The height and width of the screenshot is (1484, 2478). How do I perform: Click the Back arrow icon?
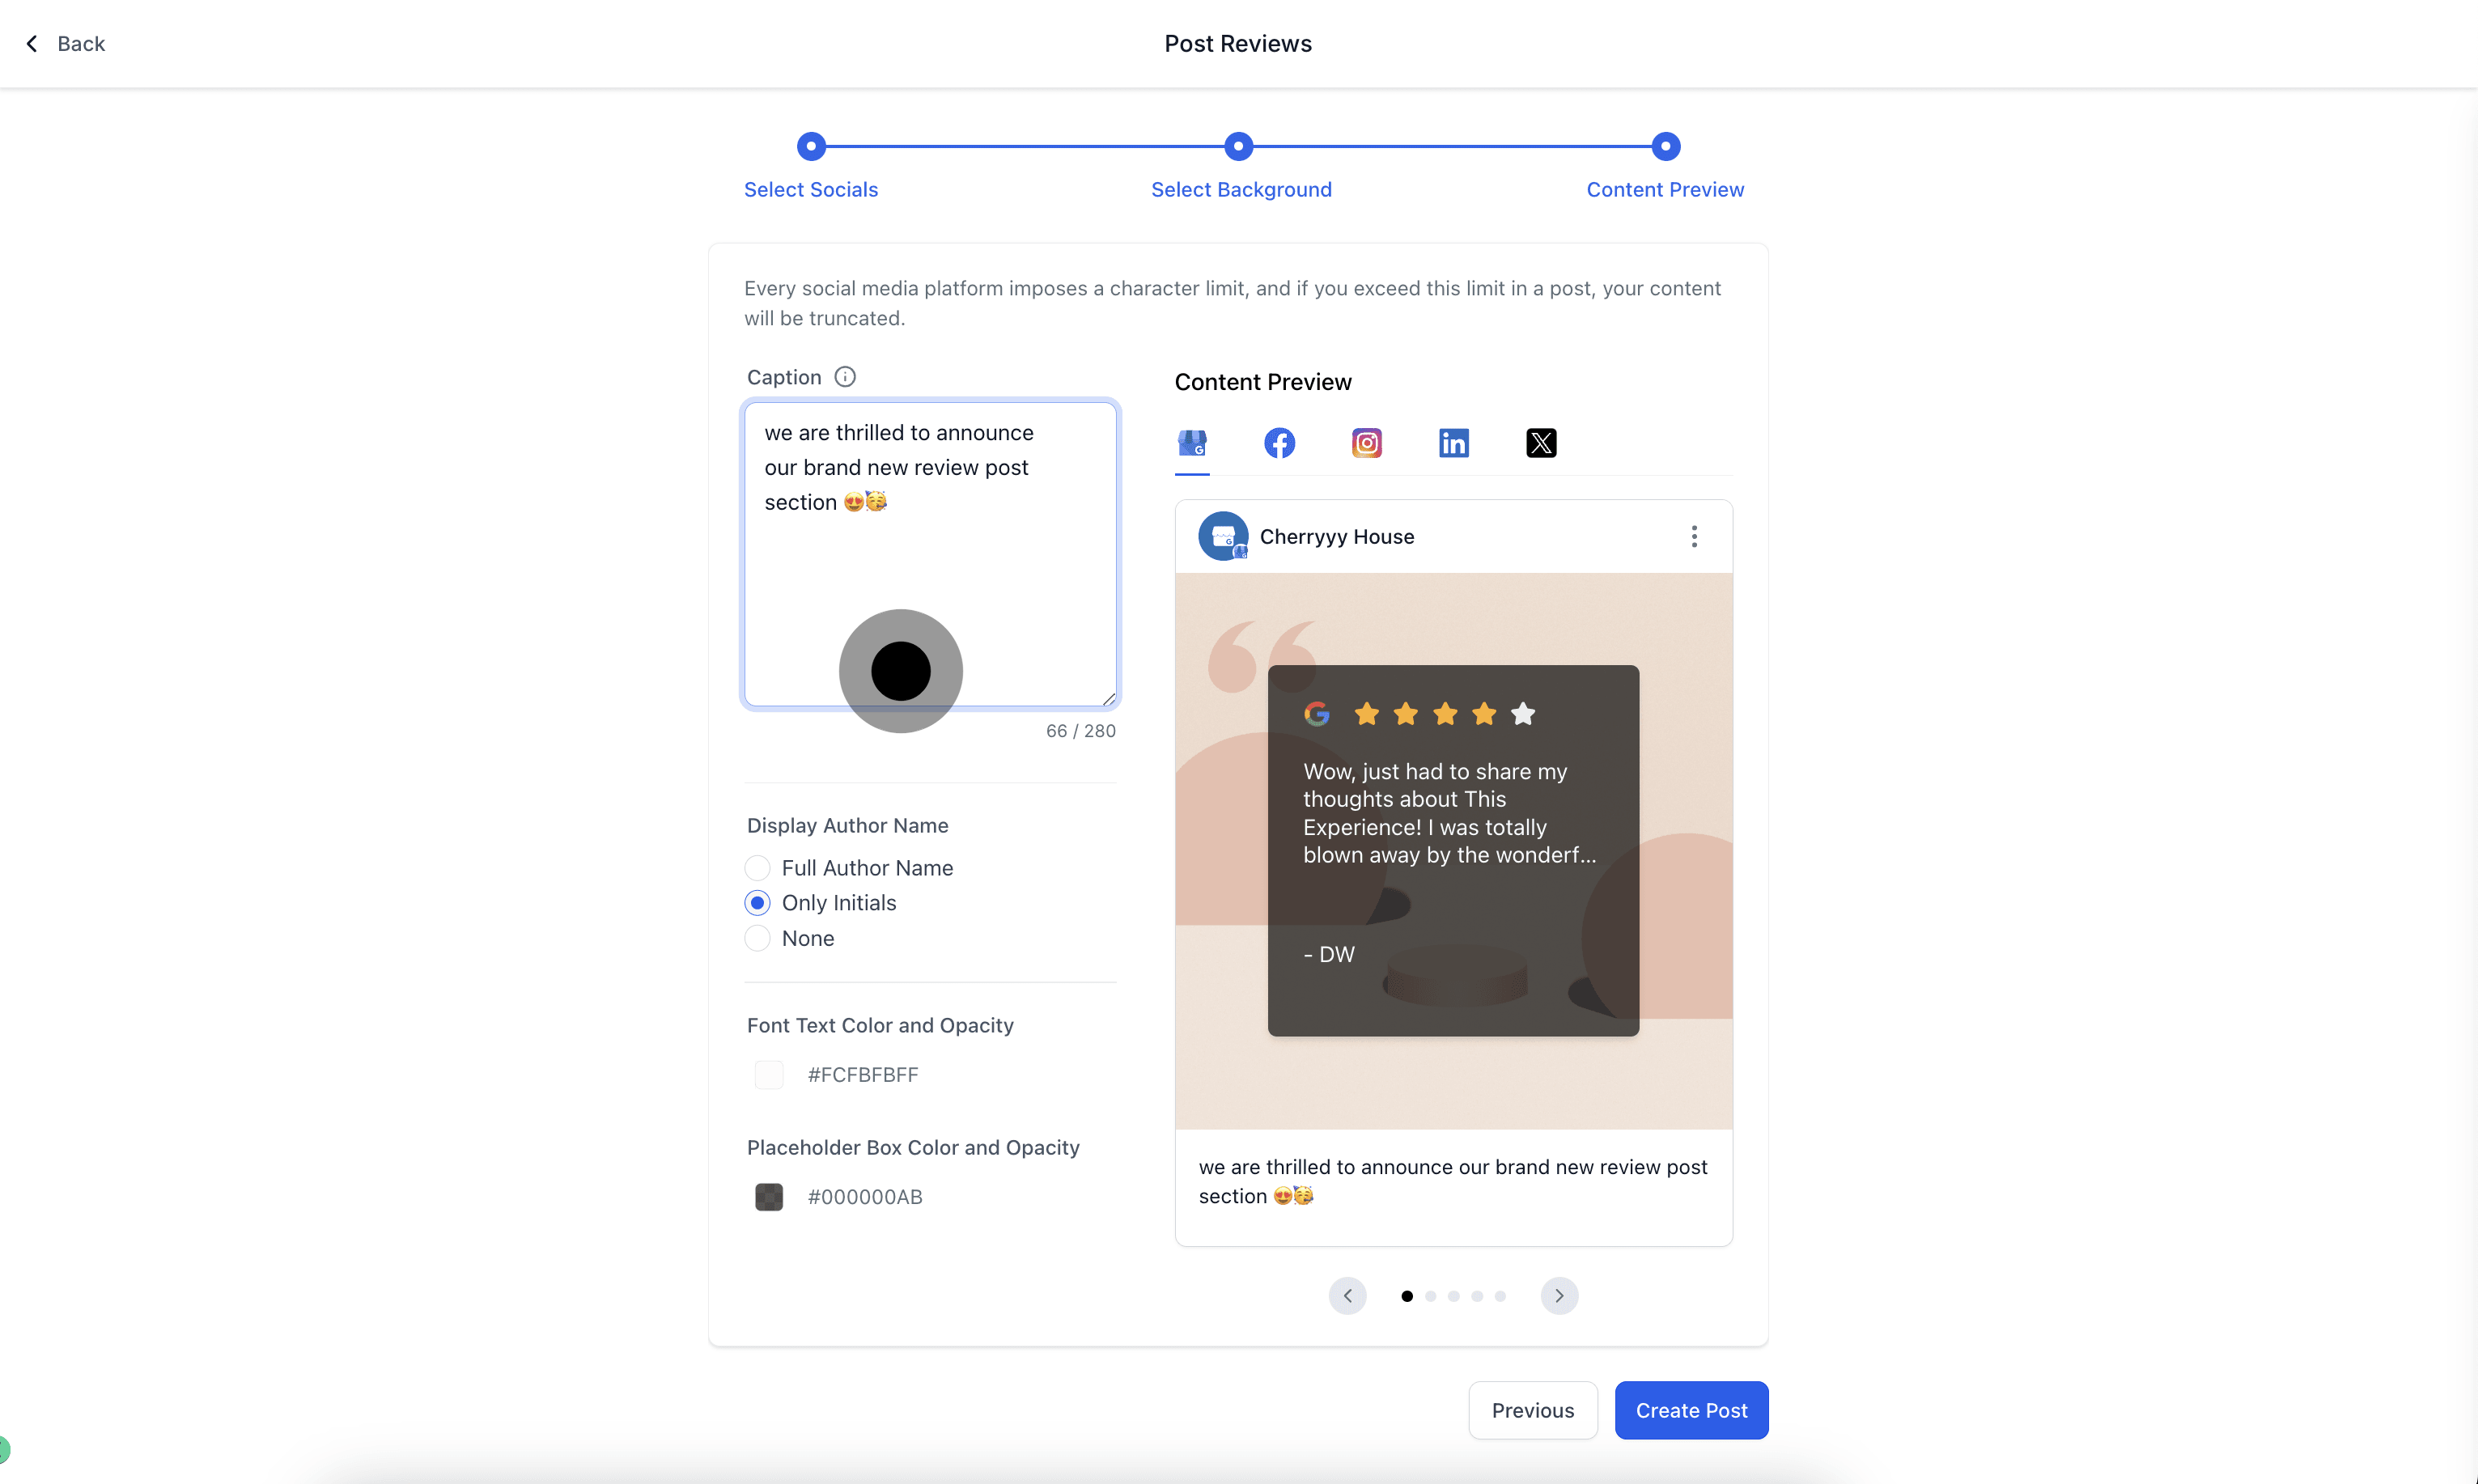(x=32, y=43)
